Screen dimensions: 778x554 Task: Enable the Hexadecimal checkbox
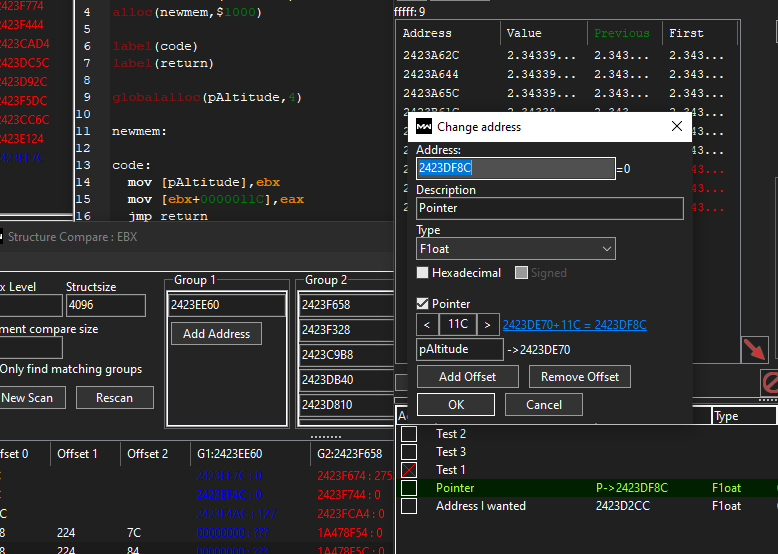click(x=423, y=273)
